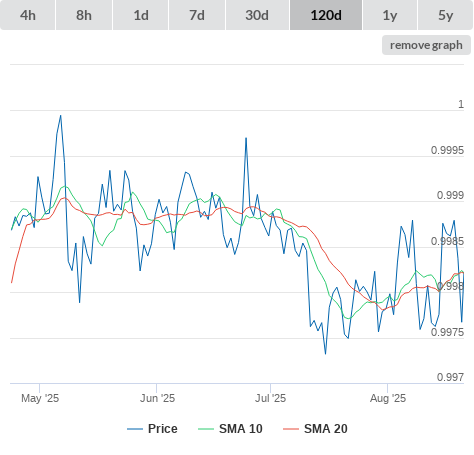474x455 pixels.
Task: Switch to the 5y range tab
Action: [x=446, y=15]
